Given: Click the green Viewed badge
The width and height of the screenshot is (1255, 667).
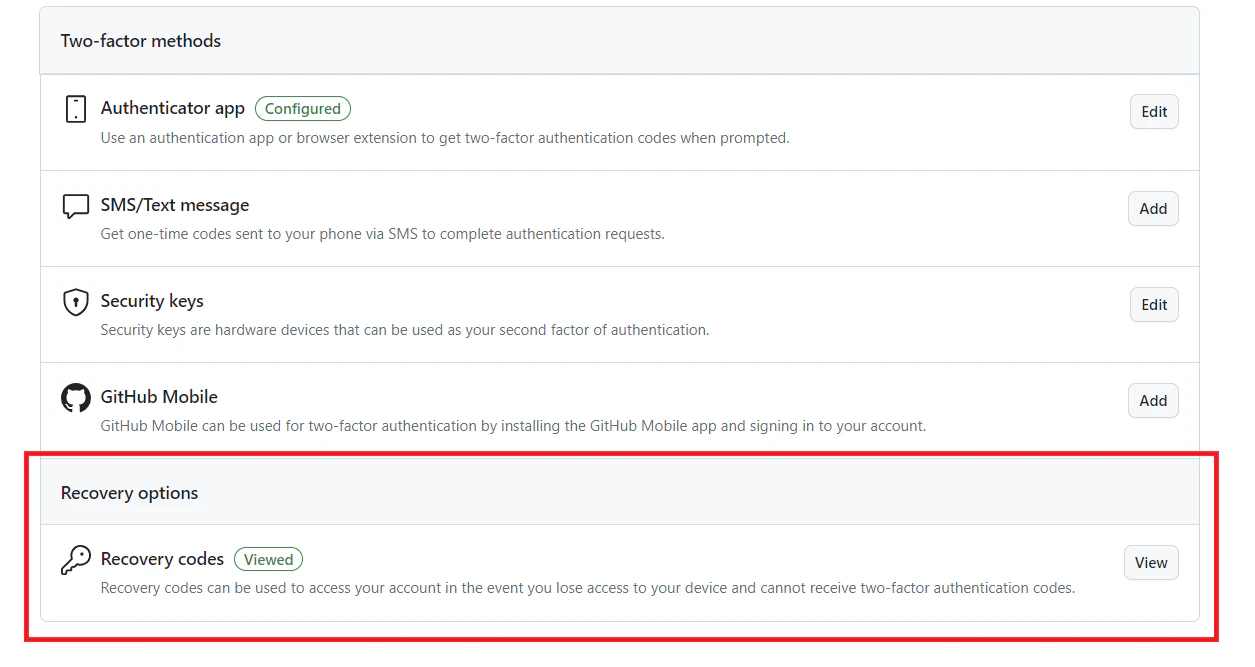Looking at the screenshot, I should tap(268, 559).
